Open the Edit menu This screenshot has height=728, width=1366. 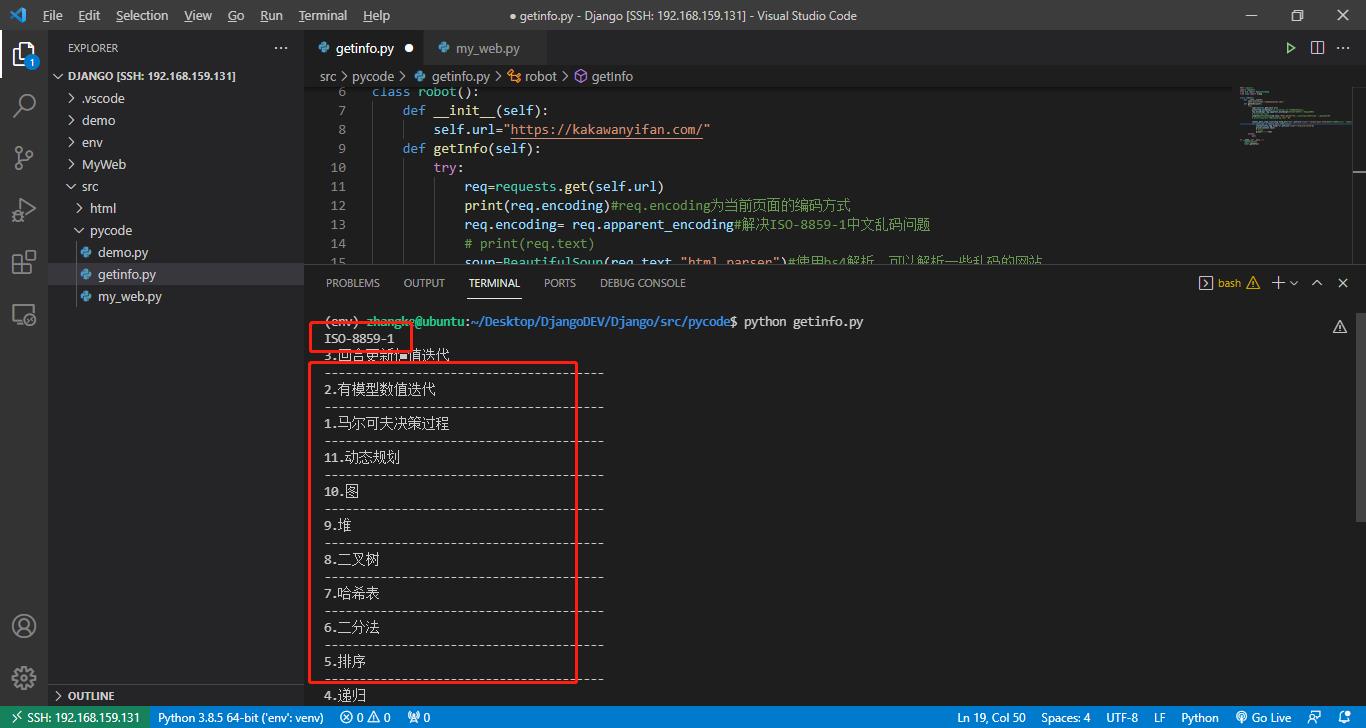[89, 15]
